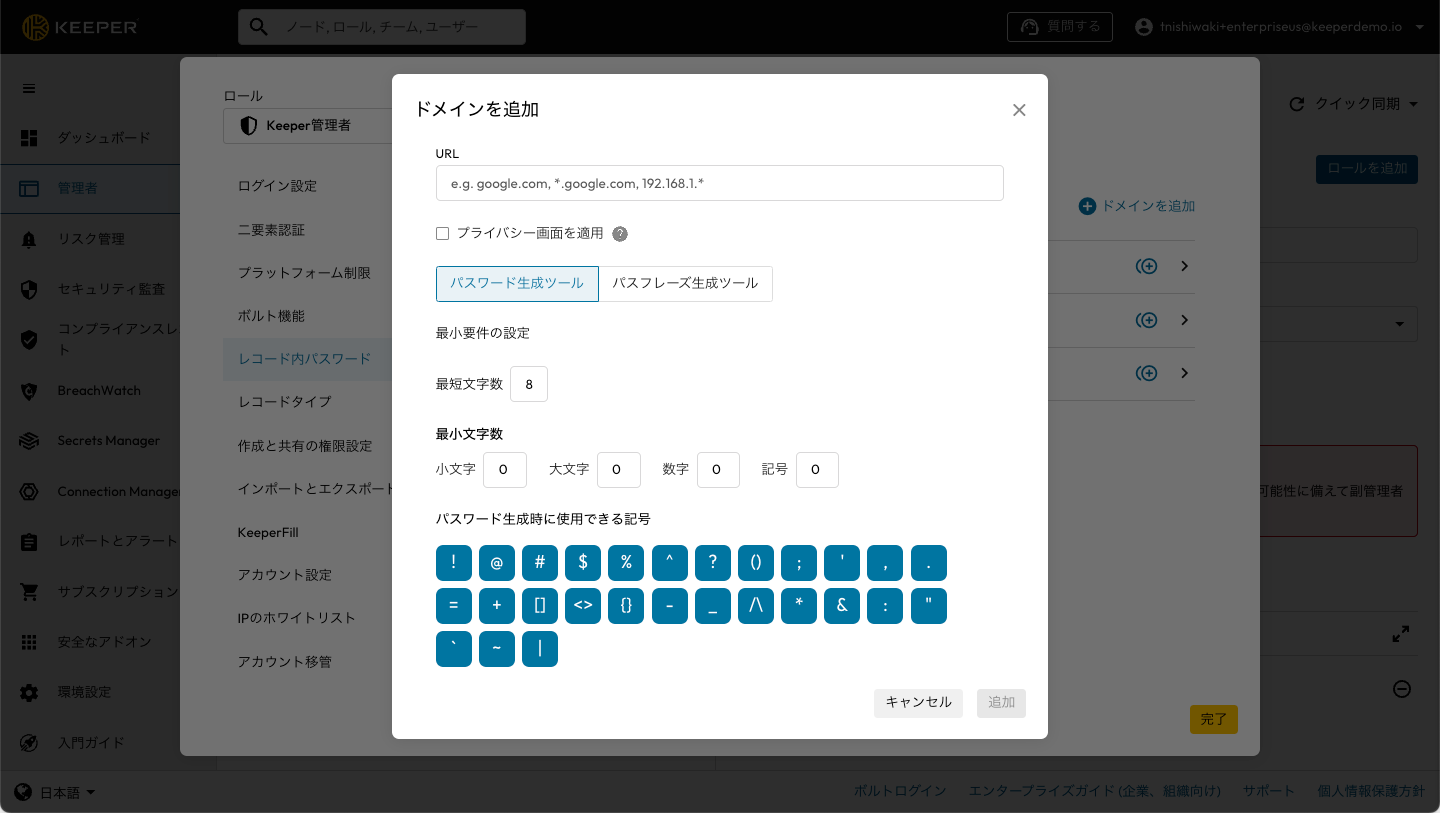Click the BreachWatch sidebar icon
1440x813 pixels.
point(29,391)
